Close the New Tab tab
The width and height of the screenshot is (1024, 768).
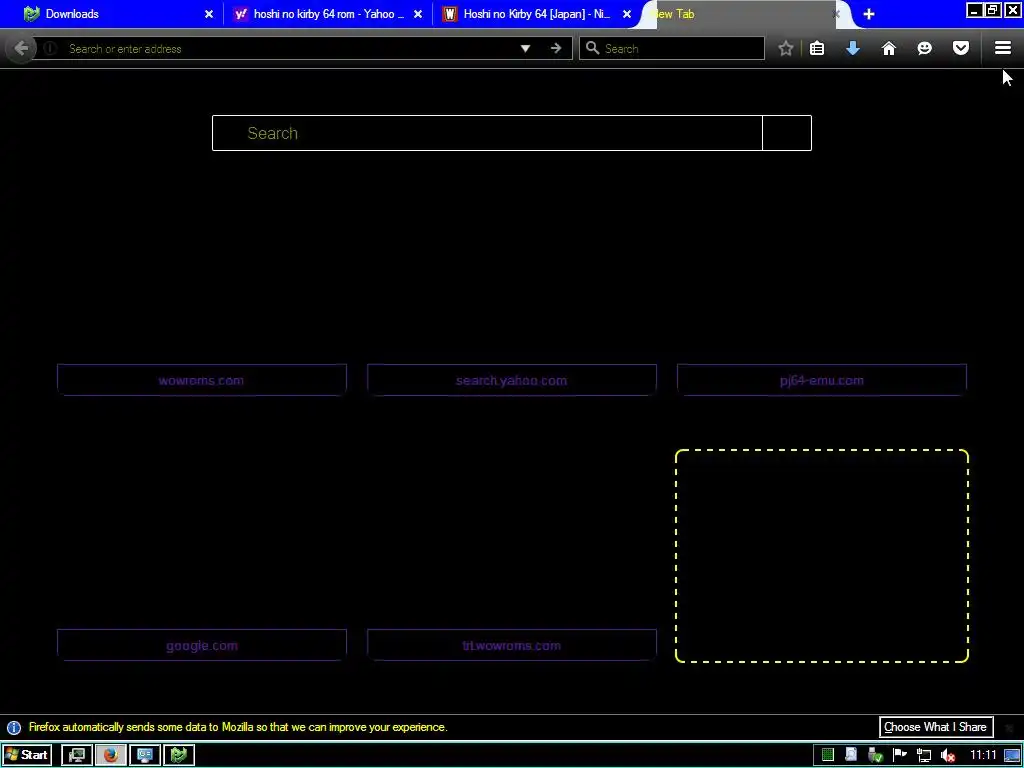[836, 14]
